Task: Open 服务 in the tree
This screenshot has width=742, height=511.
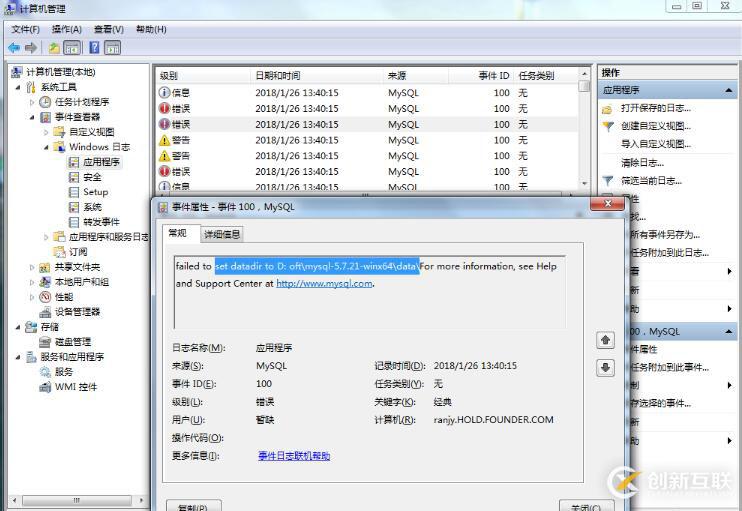Action: click(64, 372)
